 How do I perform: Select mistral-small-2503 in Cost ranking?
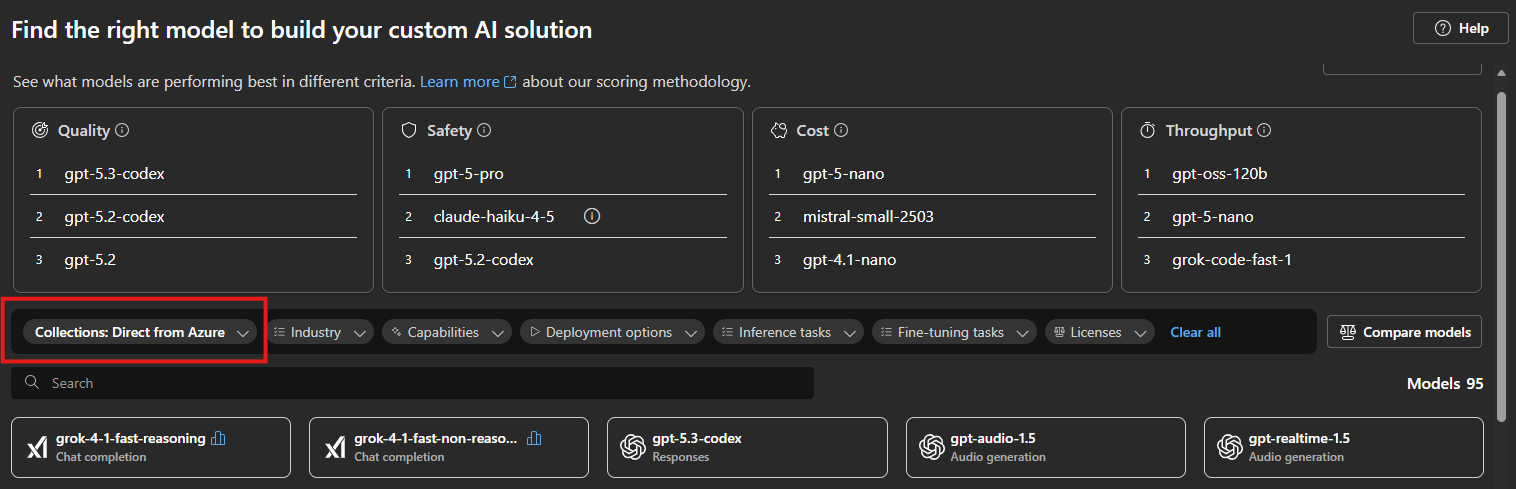868,216
